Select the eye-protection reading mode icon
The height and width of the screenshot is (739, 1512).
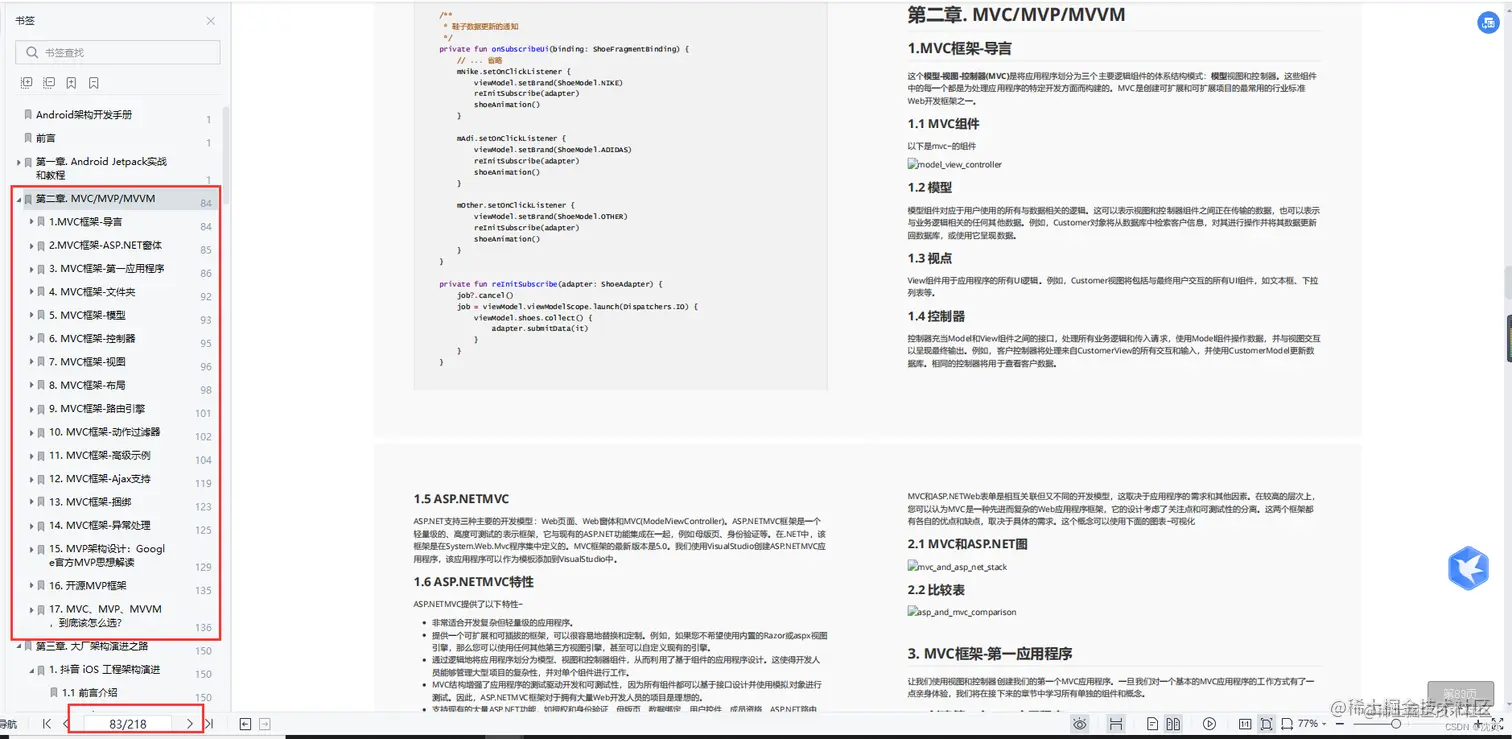1078,723
